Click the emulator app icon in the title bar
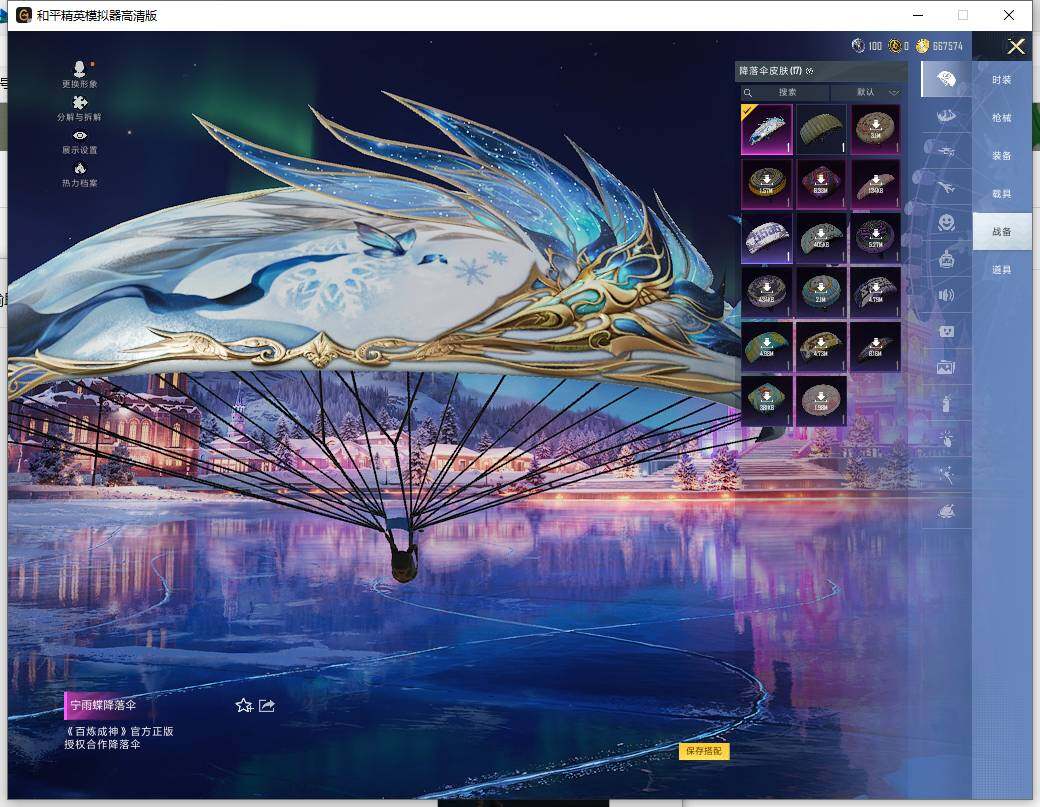Viewport: 1040px width, 807px height. coord(23,15)
